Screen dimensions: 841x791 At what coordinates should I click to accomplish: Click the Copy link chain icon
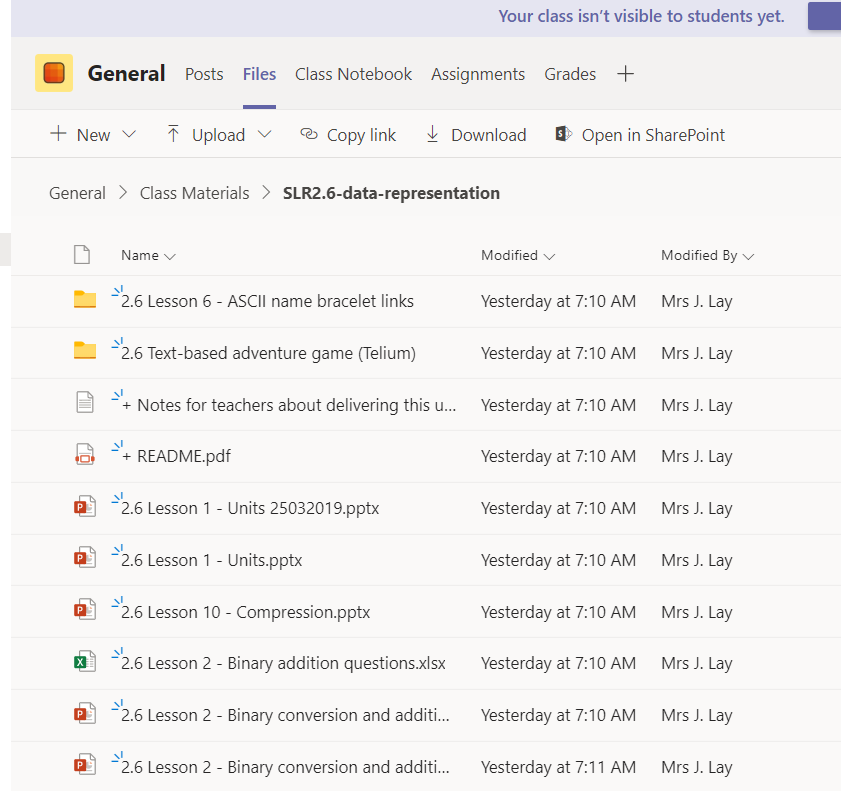(309, 134)
